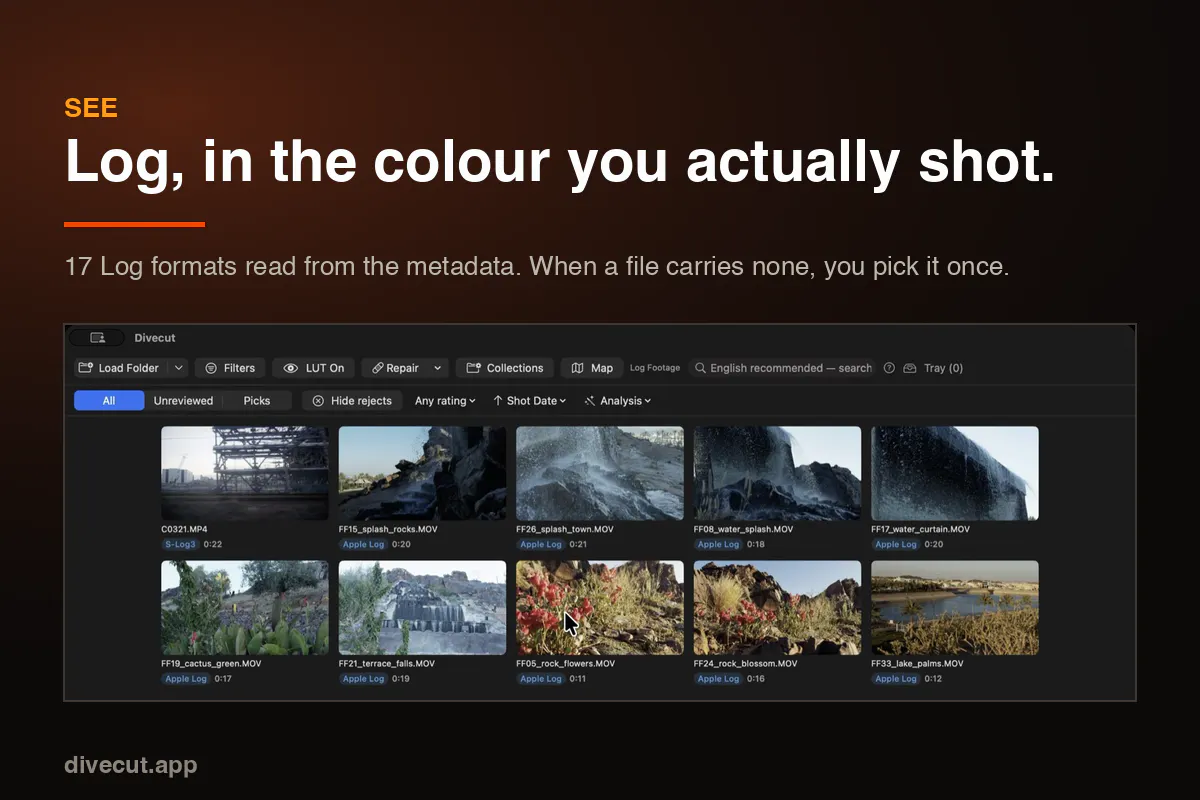The image size is (1200, 800).
Task: Click the Apple Log badge under FF26_splash_town.MOV
Action: coord(540,544)
